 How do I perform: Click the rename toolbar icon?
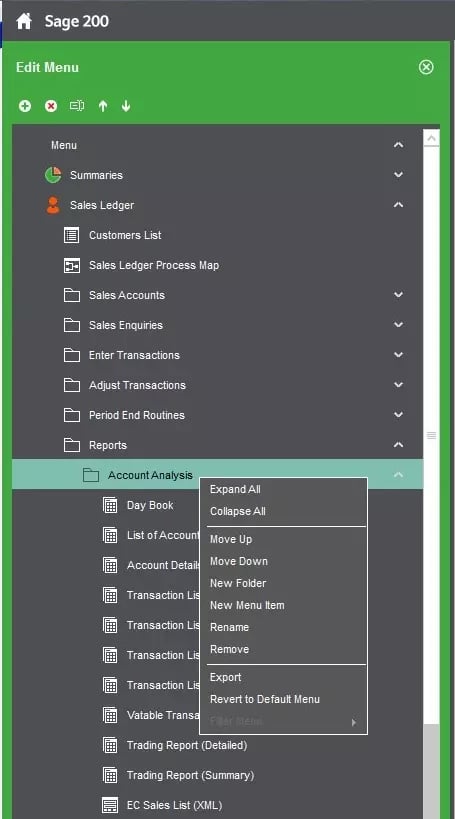click(x=77, y=106)
